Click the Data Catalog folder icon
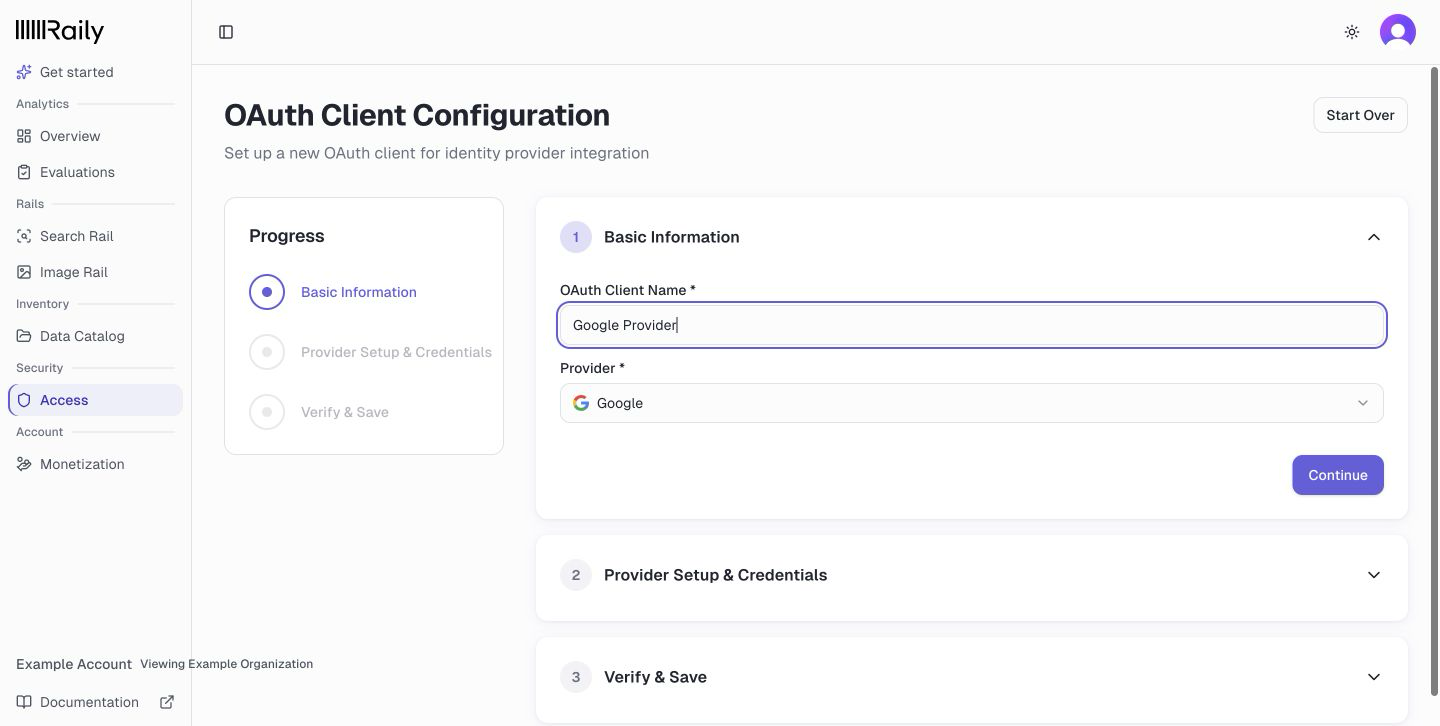This screenshot has height=726, width=1440. (x=24, y=336)
